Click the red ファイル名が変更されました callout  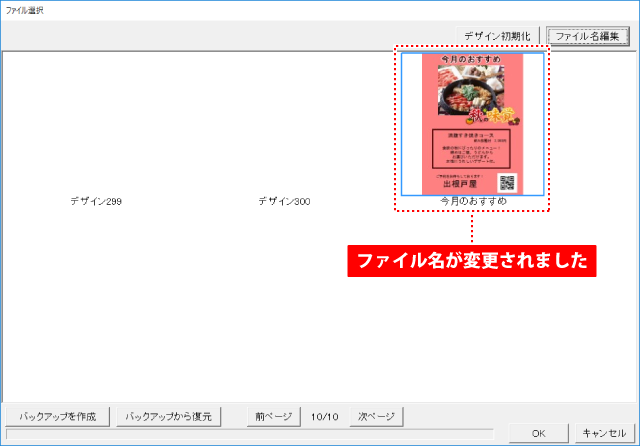point(472,260)
